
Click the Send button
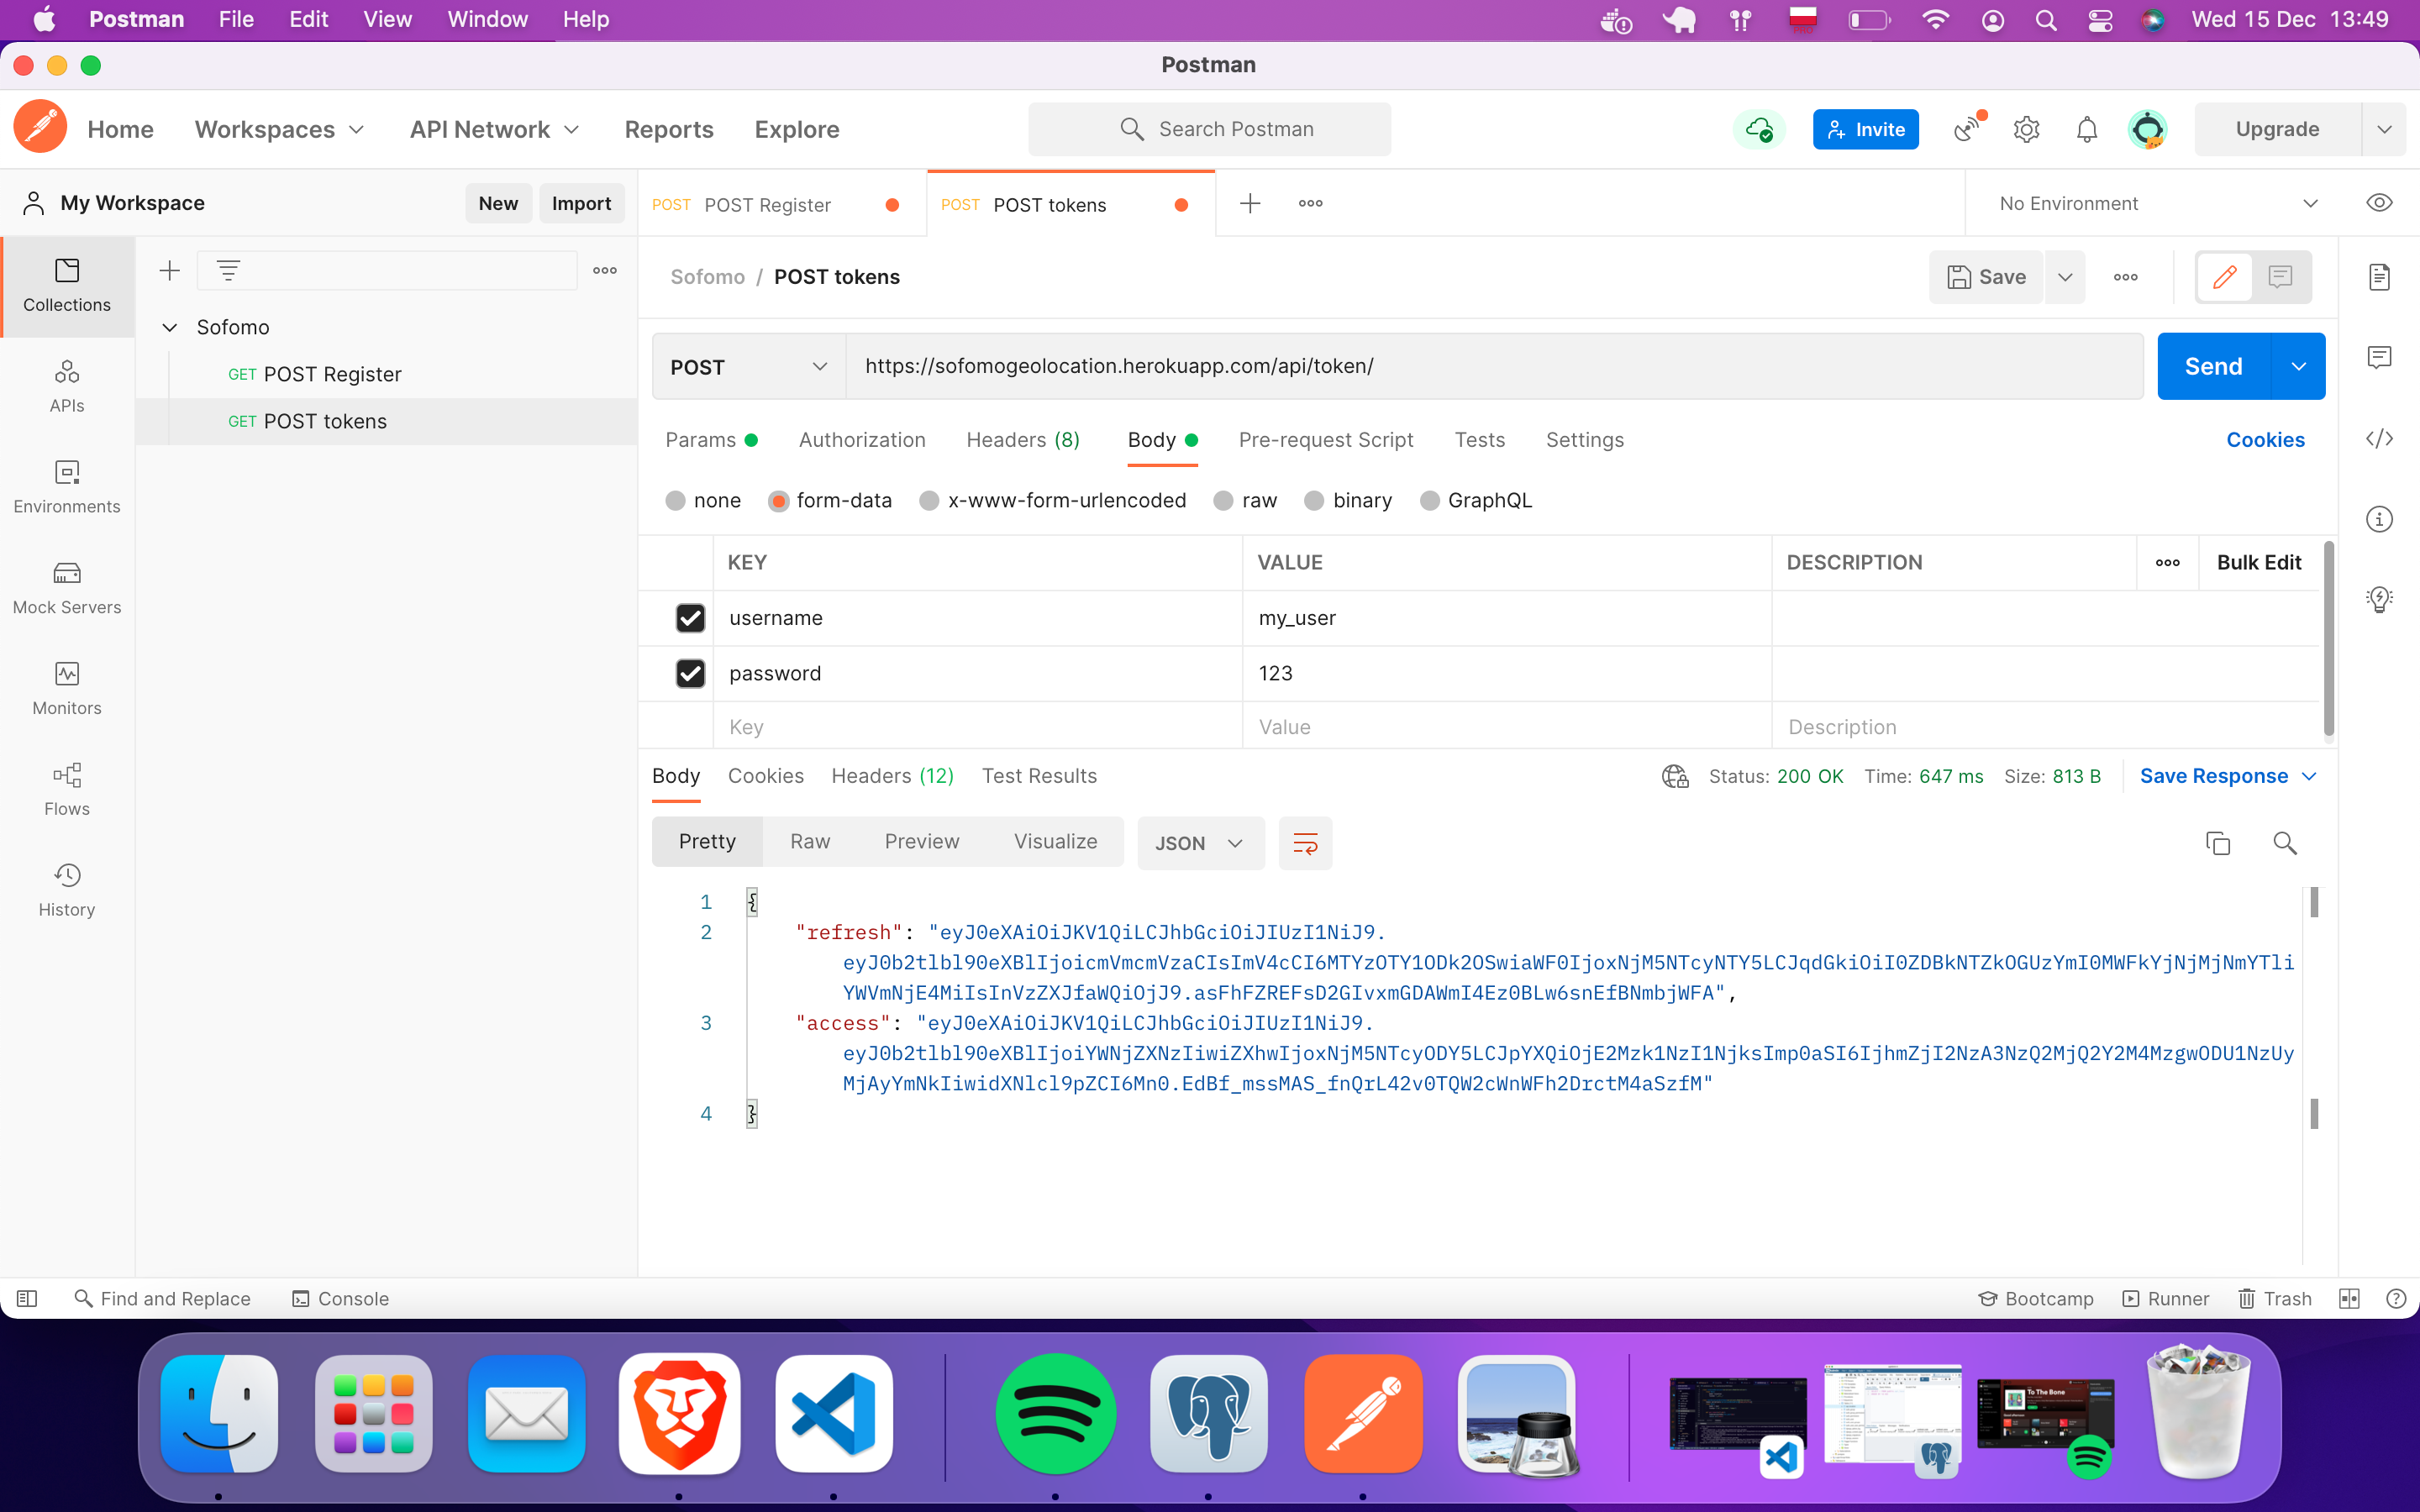point(2215,366)
